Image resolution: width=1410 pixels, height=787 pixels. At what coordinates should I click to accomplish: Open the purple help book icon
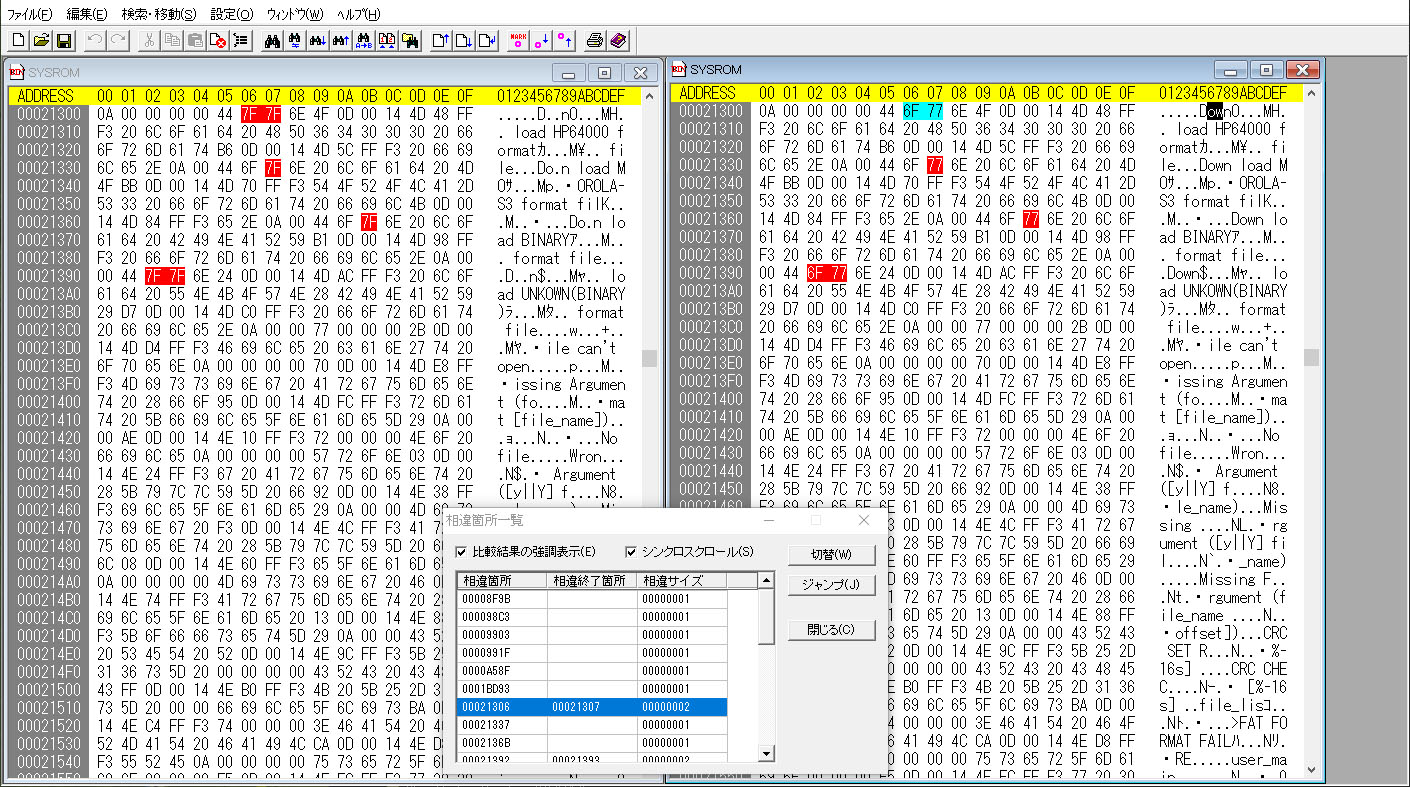pos(617,41)
